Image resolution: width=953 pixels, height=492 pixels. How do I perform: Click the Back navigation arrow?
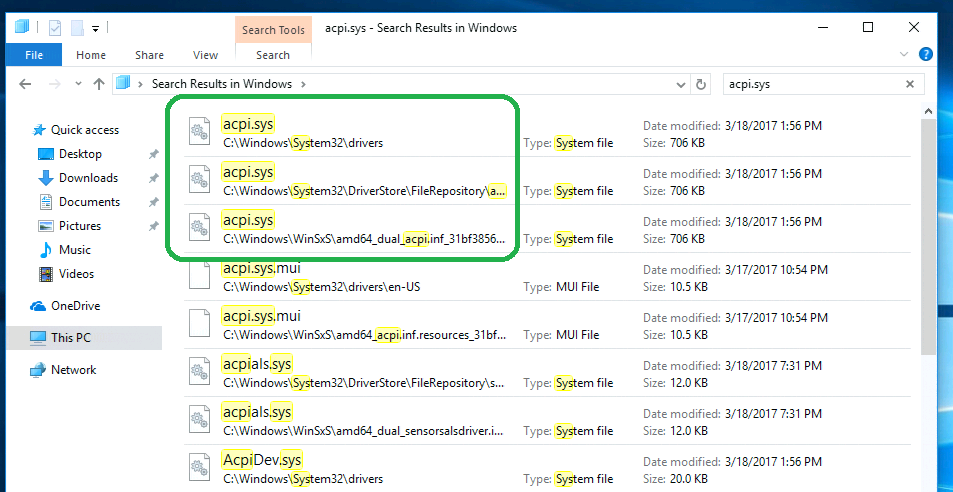[x=25, y=84]
